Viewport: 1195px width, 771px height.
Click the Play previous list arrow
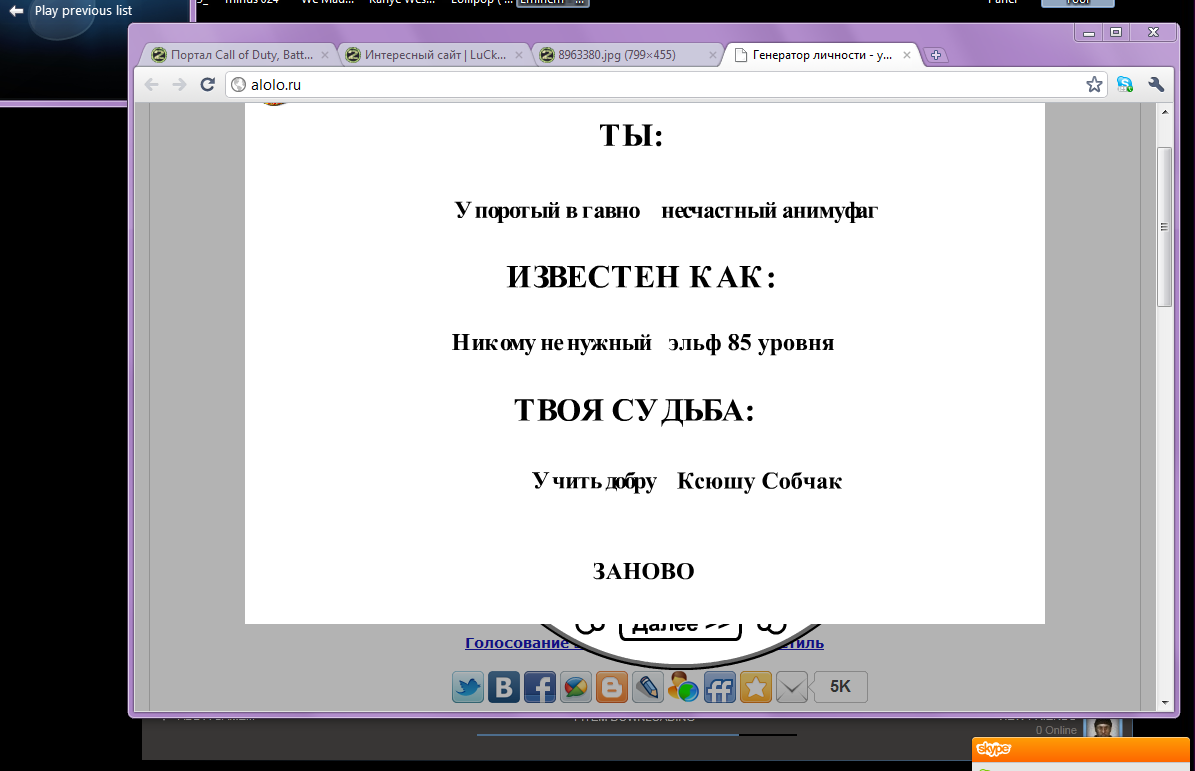point(16,11)
